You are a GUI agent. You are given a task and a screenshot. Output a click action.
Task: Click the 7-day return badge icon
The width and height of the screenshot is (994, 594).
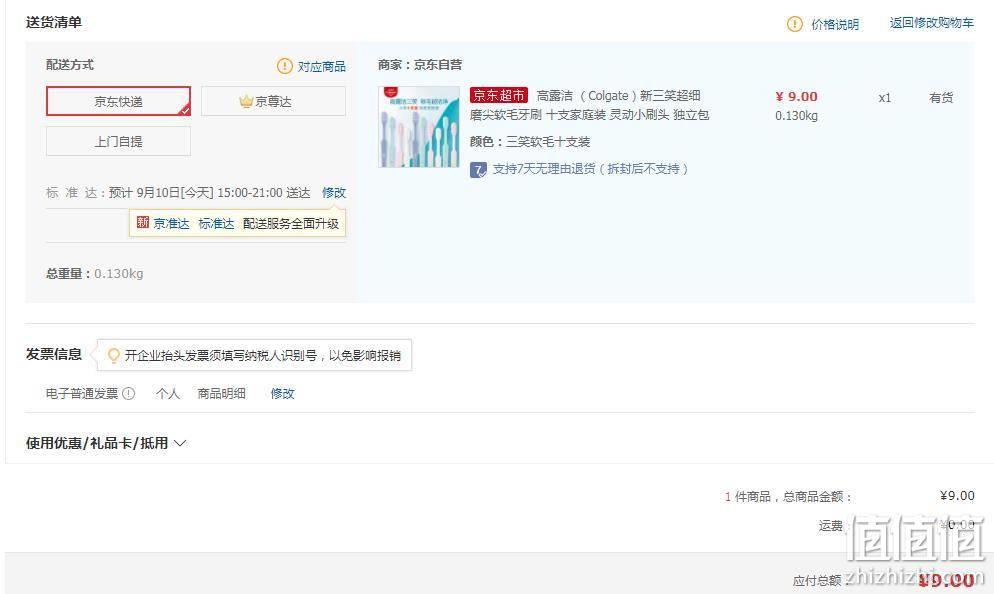(478, 169)
